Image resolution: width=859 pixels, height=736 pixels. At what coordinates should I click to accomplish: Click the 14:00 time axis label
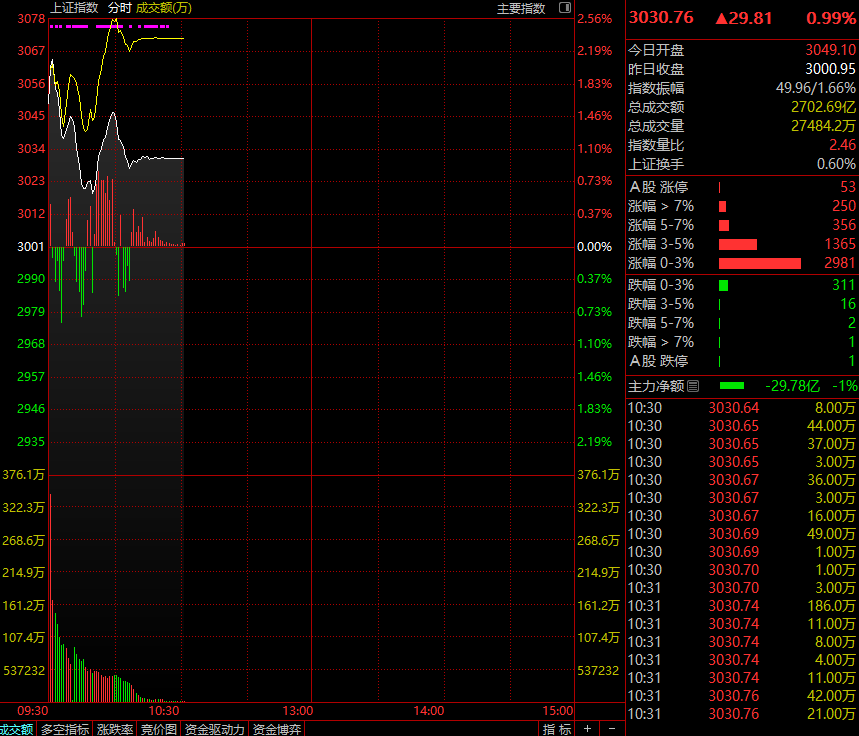[x=428, y=711]
